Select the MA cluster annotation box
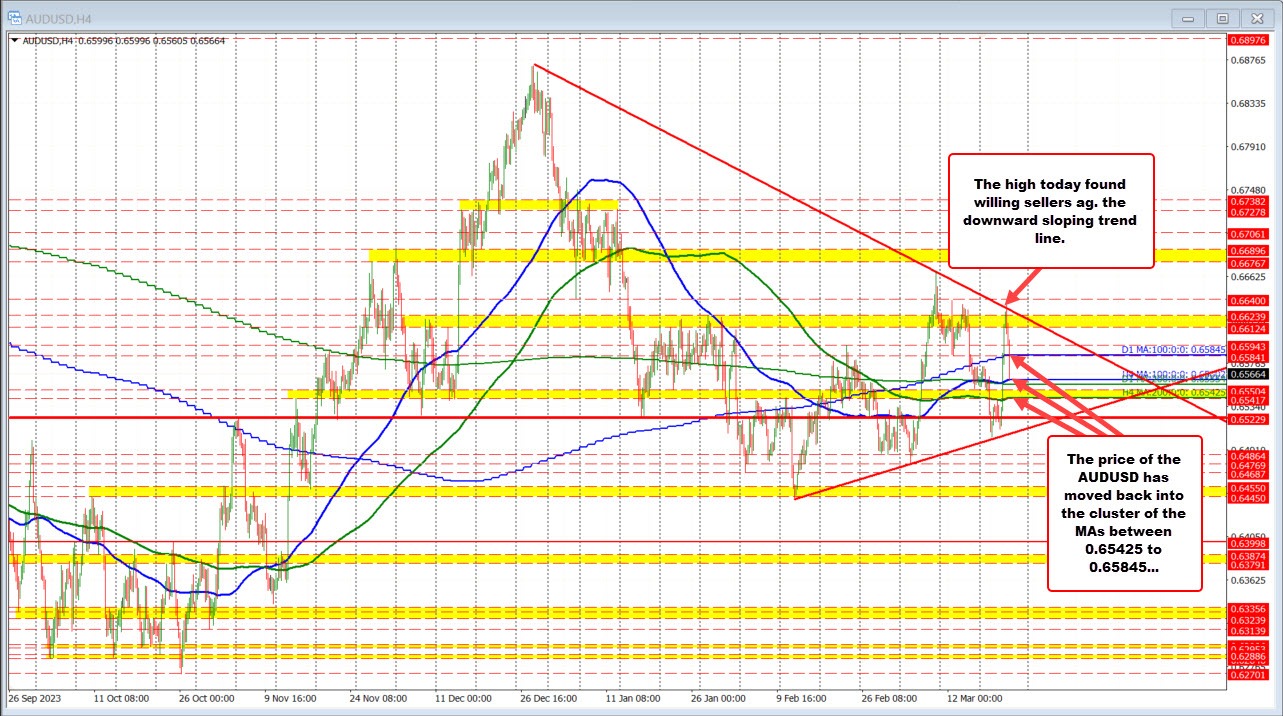 [1124, 513]
